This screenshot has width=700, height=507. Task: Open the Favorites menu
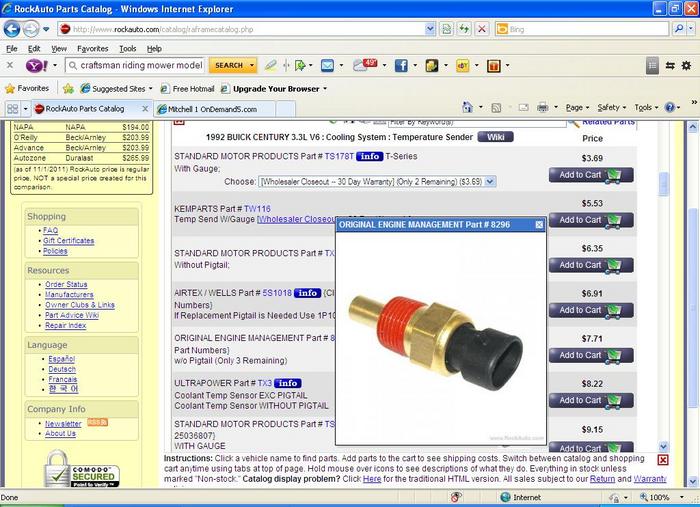coord(92,49)
